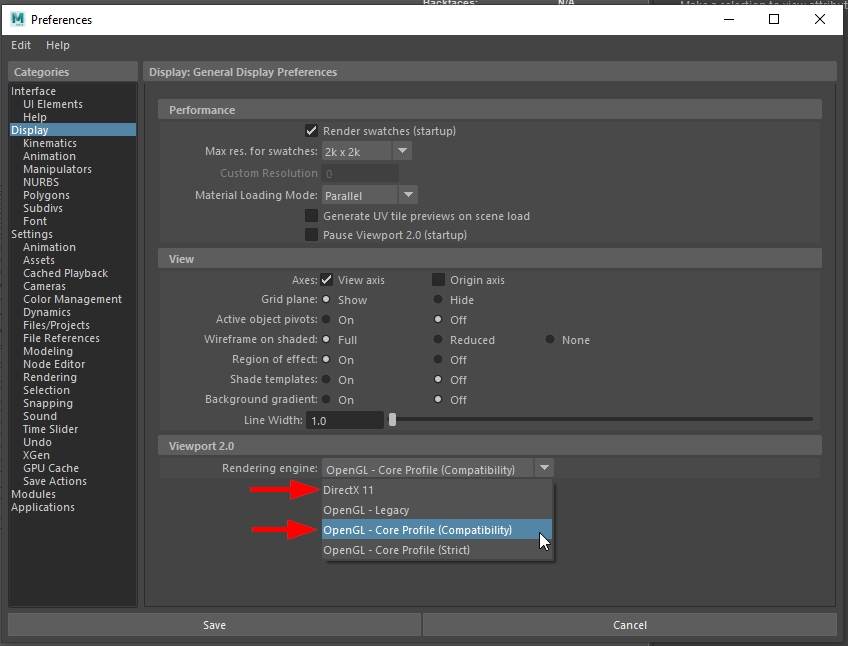Uncheck the View axis option
The image size is (848, 646).
(x=326, y=280)
